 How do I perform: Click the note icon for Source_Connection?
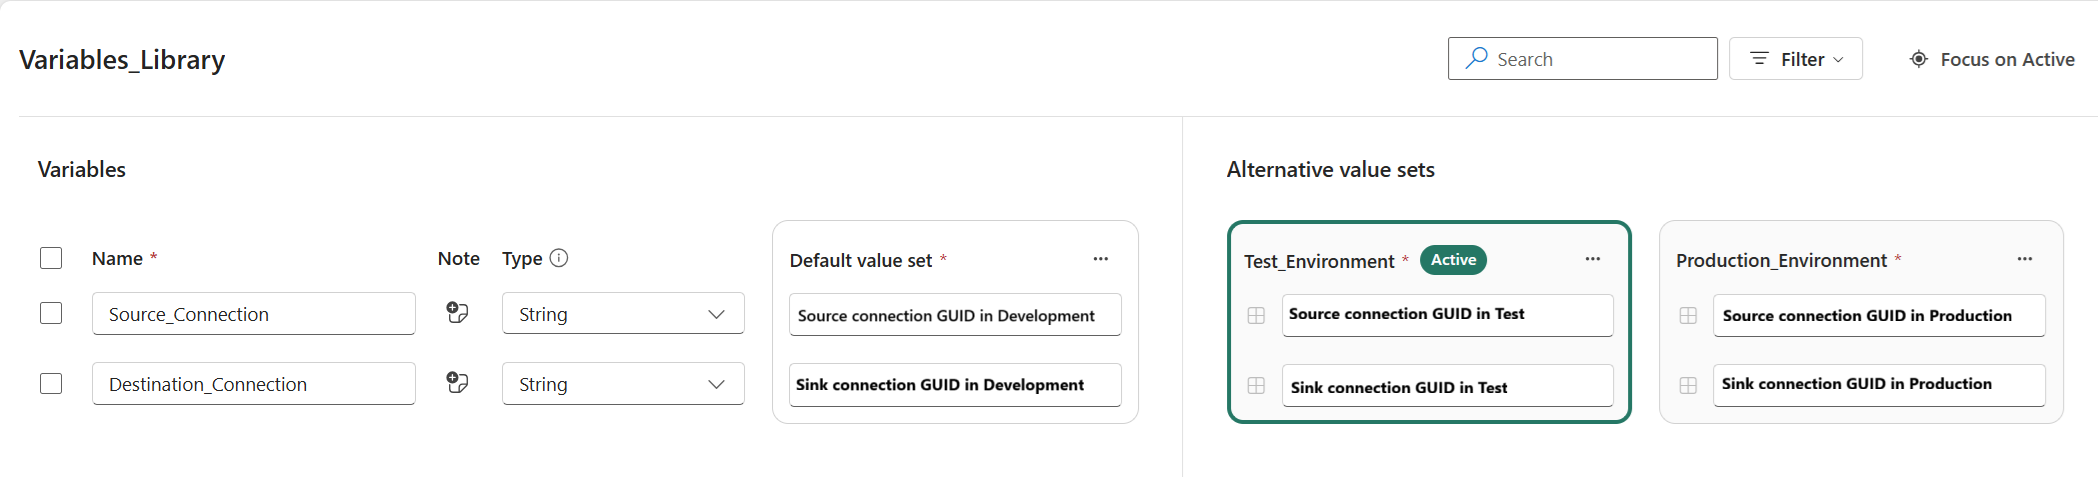coord(457,313)
